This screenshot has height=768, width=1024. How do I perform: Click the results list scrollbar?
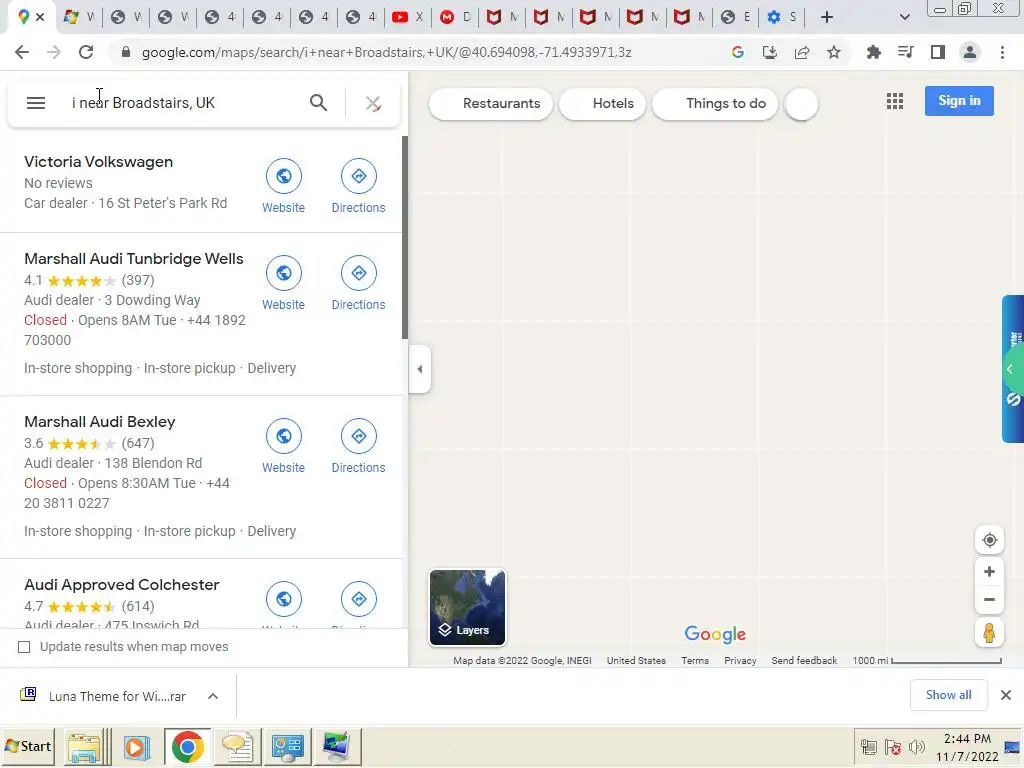[404, 238]
